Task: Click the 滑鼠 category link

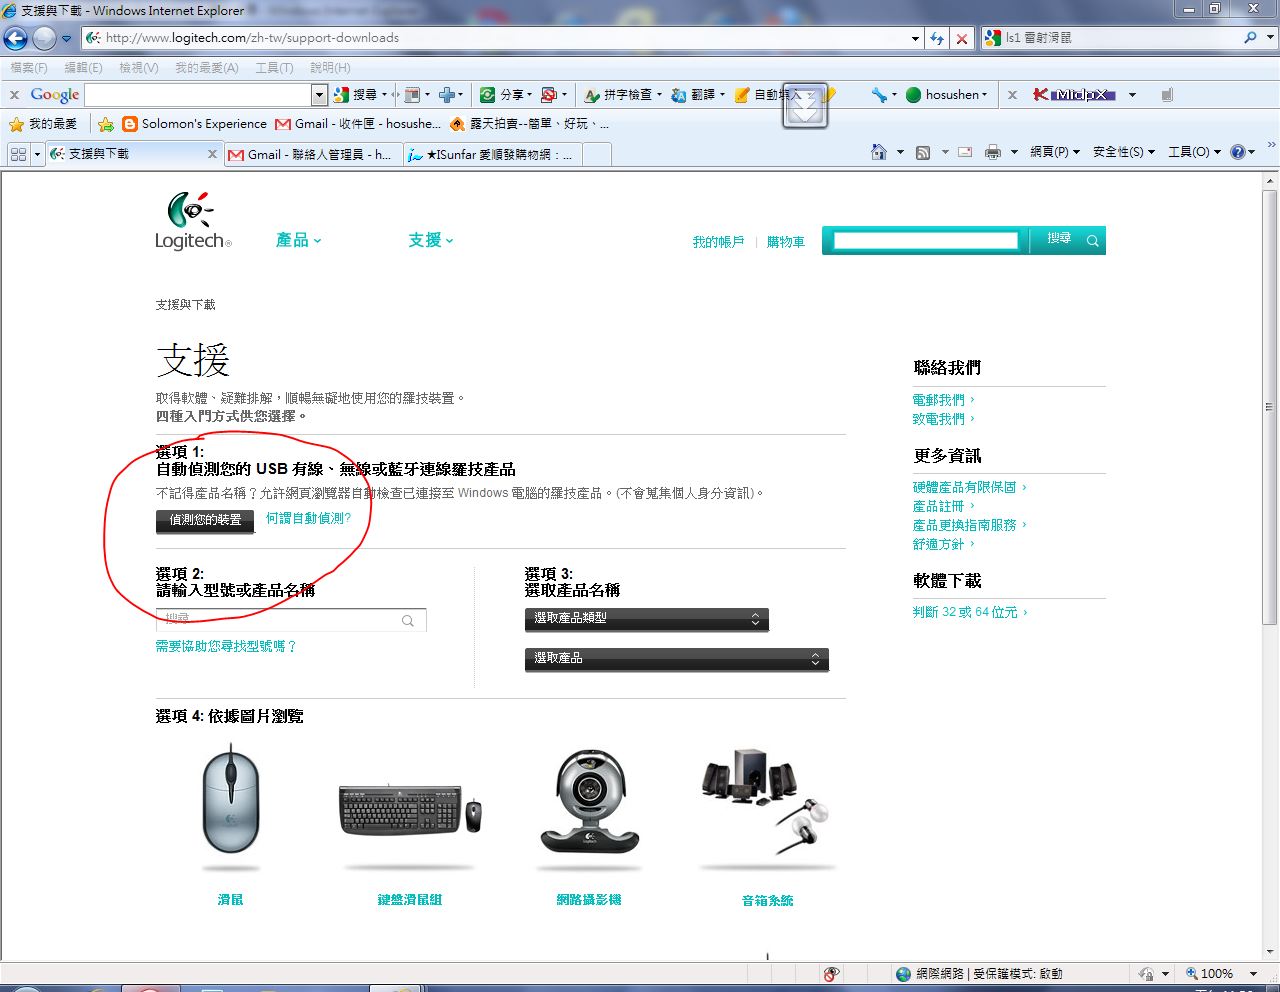Action: [231, 900]
